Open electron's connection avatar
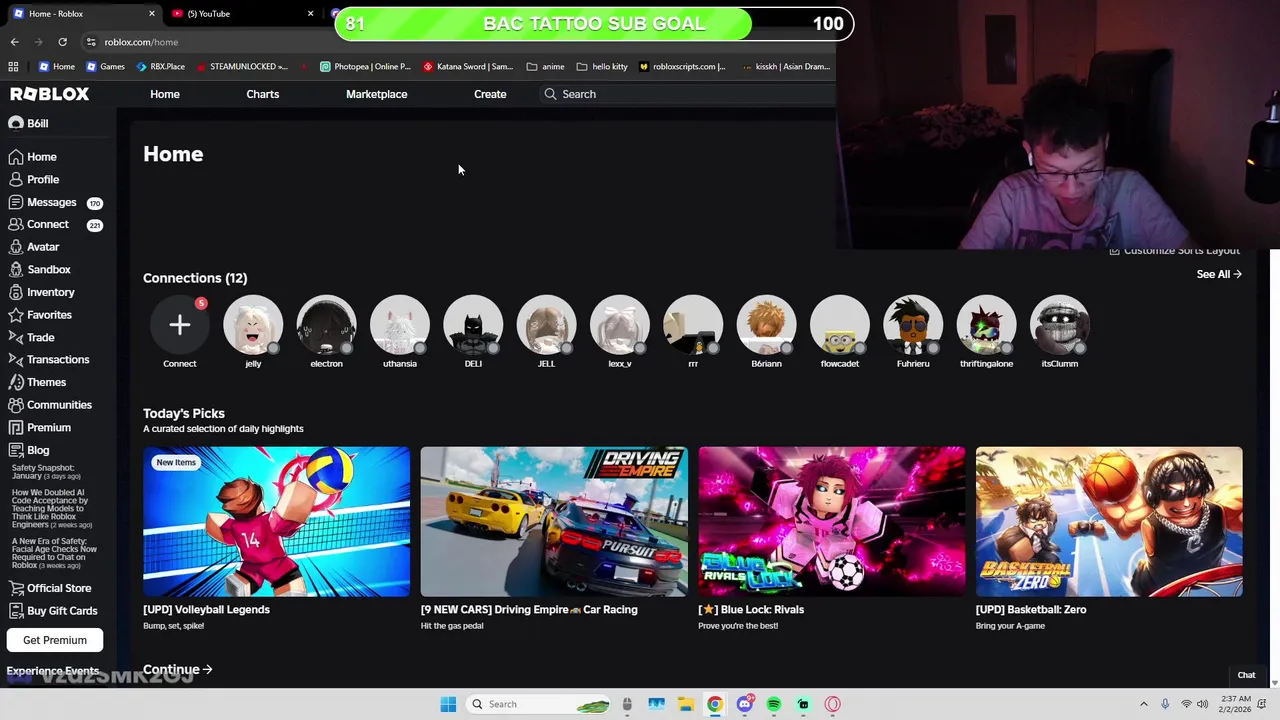The width and height of the screenshot is (1280, 720). pyautogui.click(x=326, y=325)
